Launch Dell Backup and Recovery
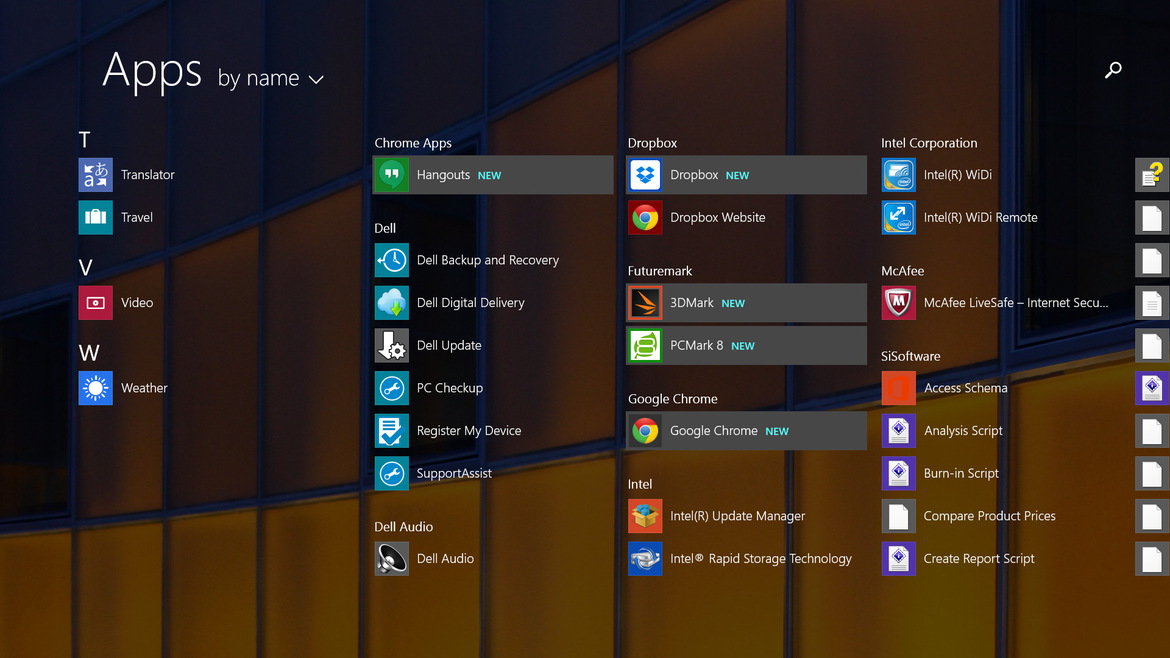 pyautogui.click(x=467, y=260)
